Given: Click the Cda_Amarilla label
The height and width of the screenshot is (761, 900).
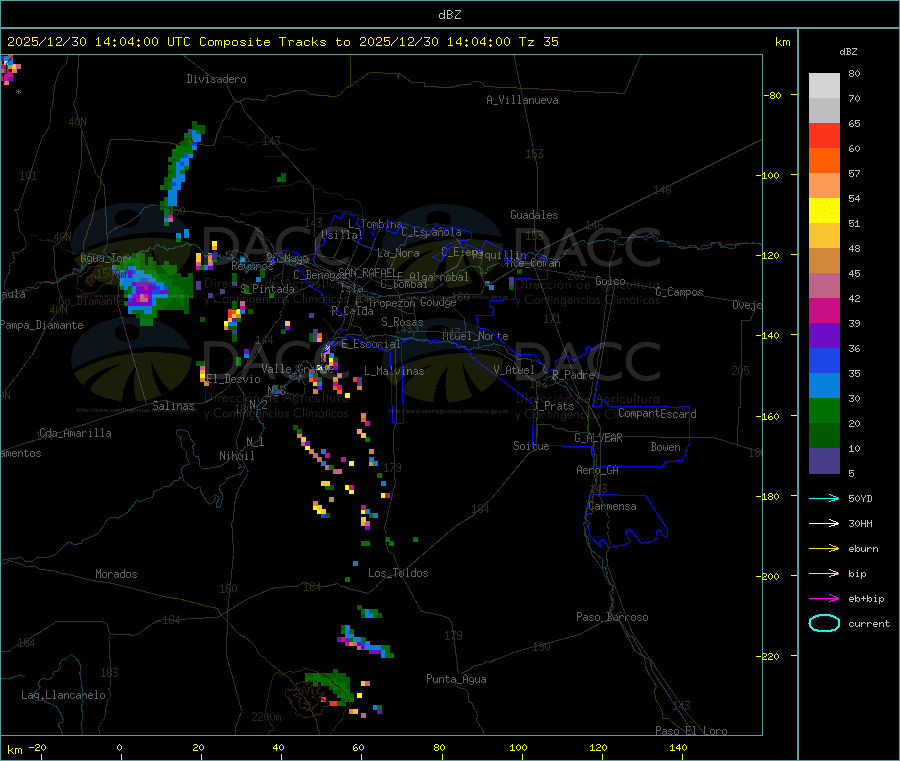Looking at the screenshot, I should pyautogui.click(x=75, y=433).
